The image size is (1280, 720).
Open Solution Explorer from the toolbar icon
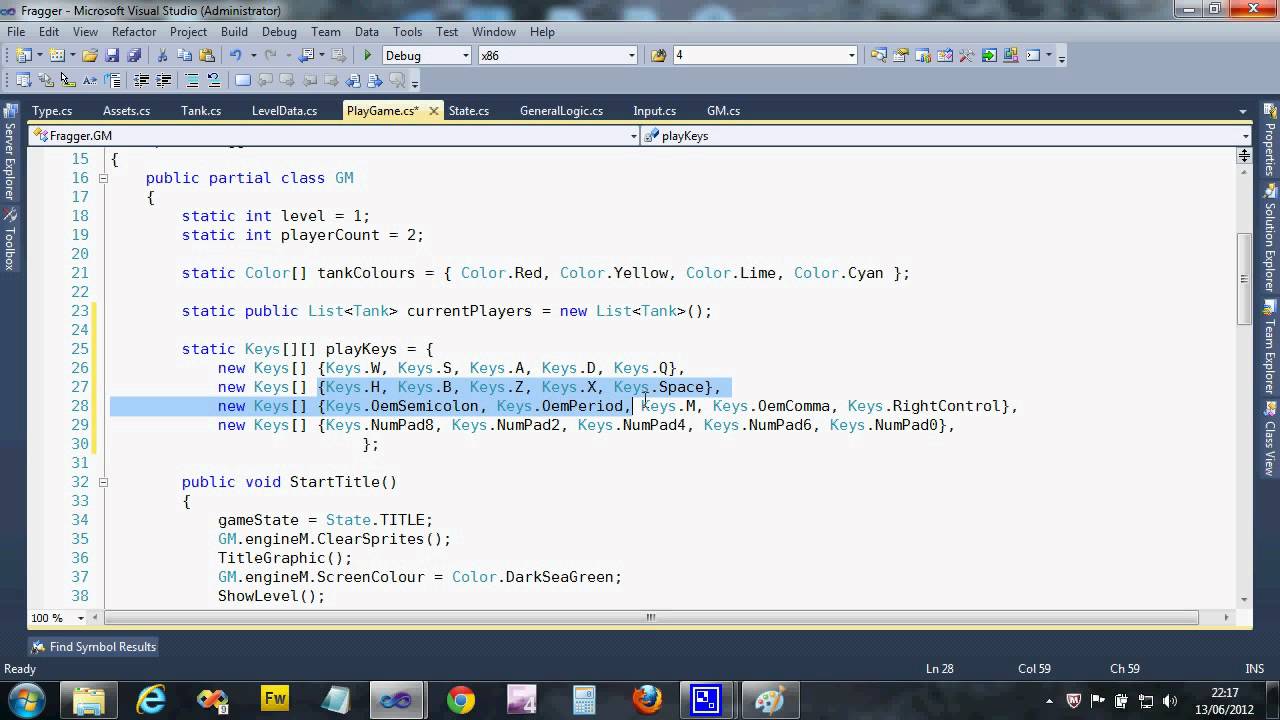pos(878,56)
